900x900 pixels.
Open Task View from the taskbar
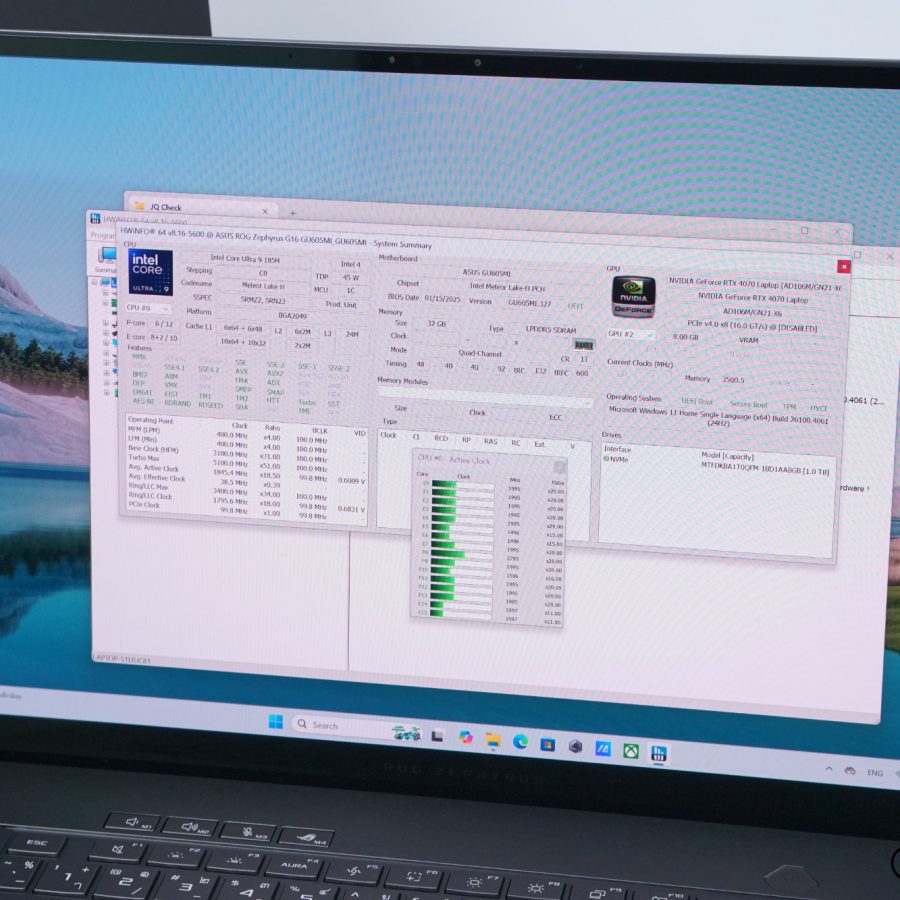[437, 735]
